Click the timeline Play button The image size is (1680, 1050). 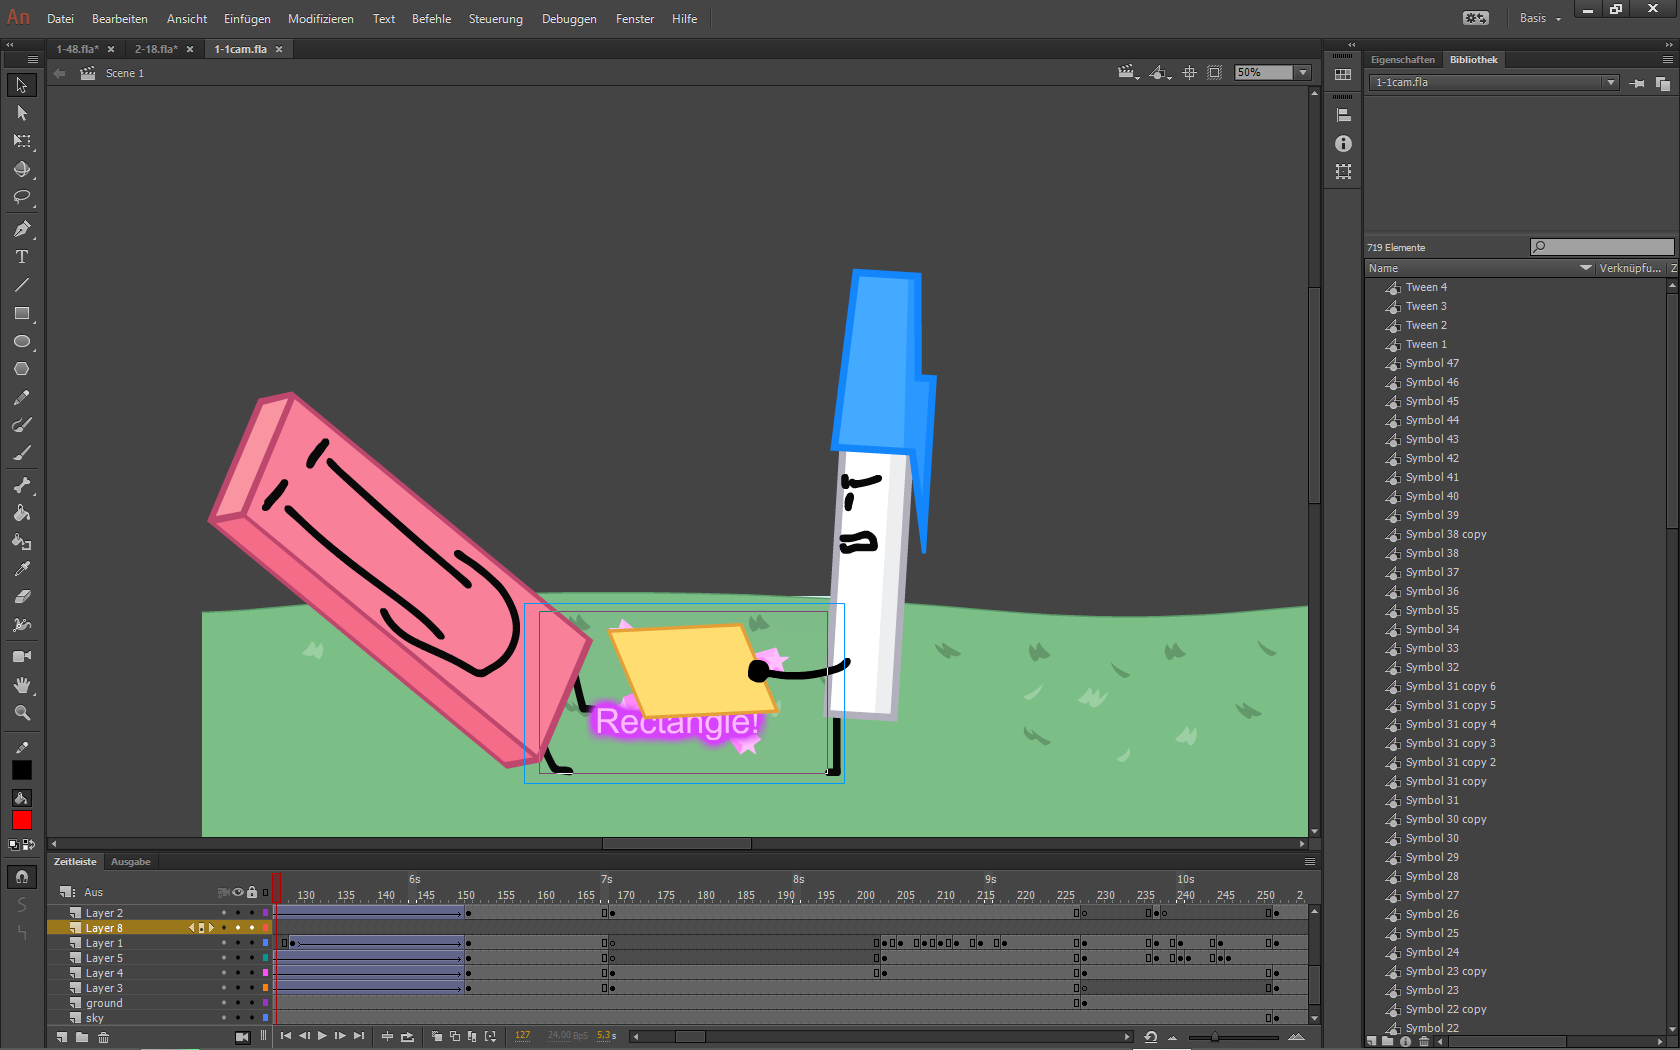322,1037
